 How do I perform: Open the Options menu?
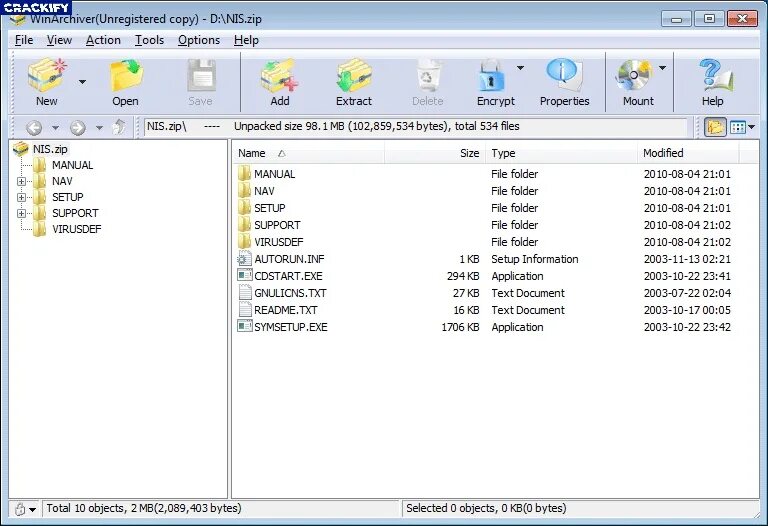click(199, 40)
